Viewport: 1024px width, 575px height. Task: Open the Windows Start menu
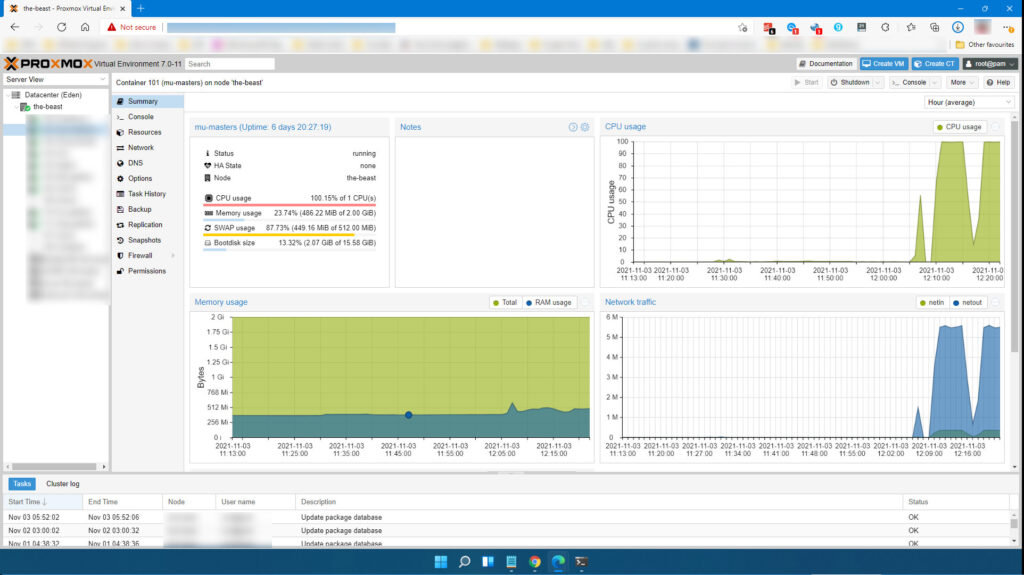click(441, 562)
